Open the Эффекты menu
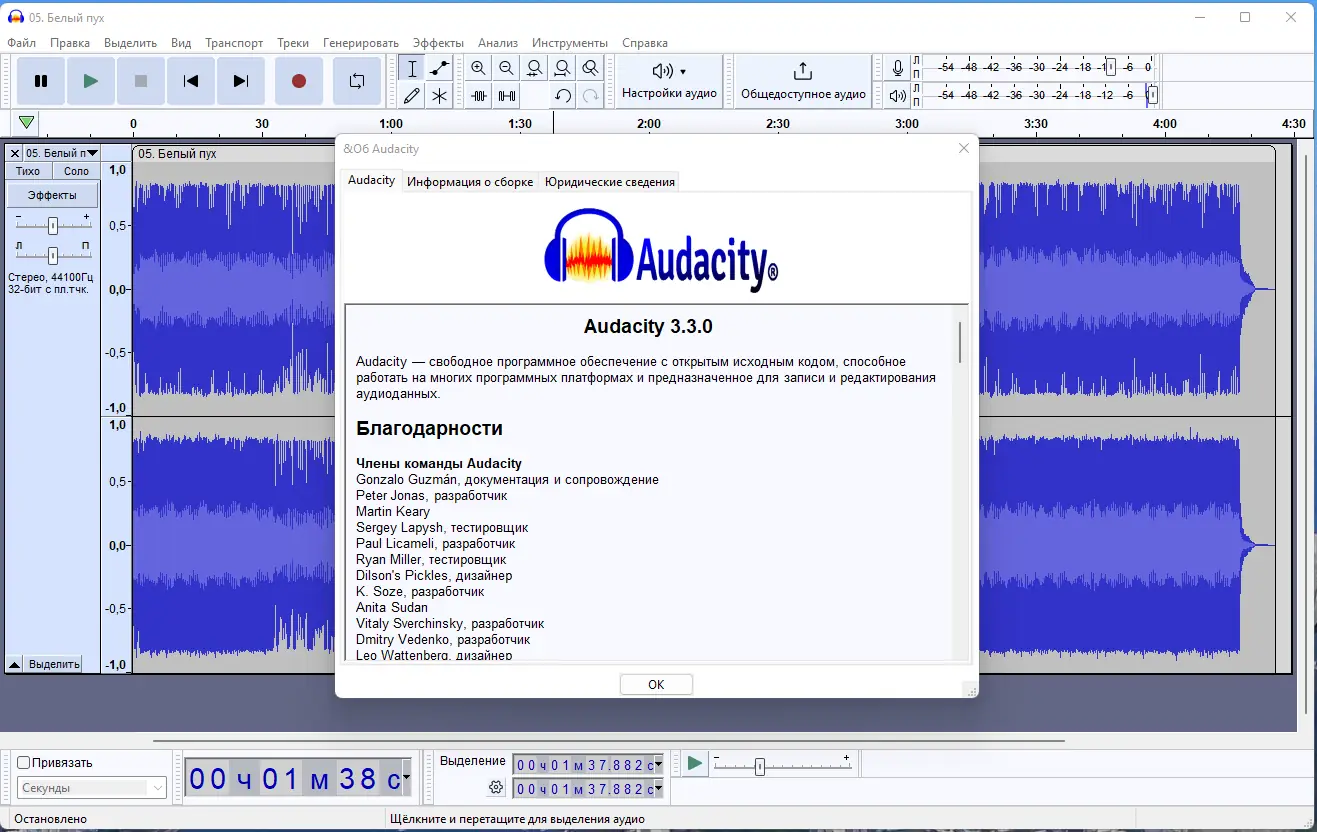Image resolution: width=1317 pixels, height=832 pixels. pos(438,43)
